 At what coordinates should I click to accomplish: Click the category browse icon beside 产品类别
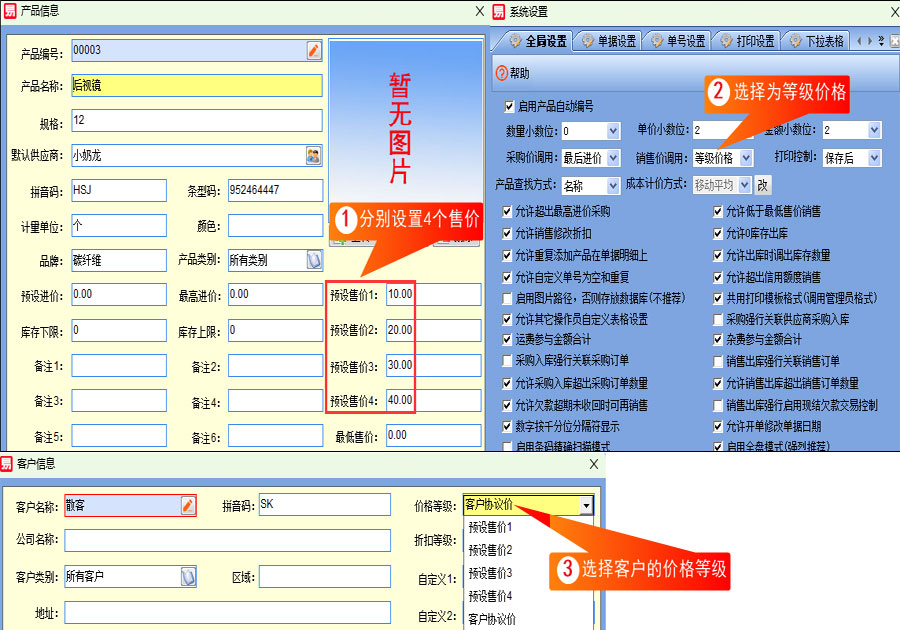[313, 260]
